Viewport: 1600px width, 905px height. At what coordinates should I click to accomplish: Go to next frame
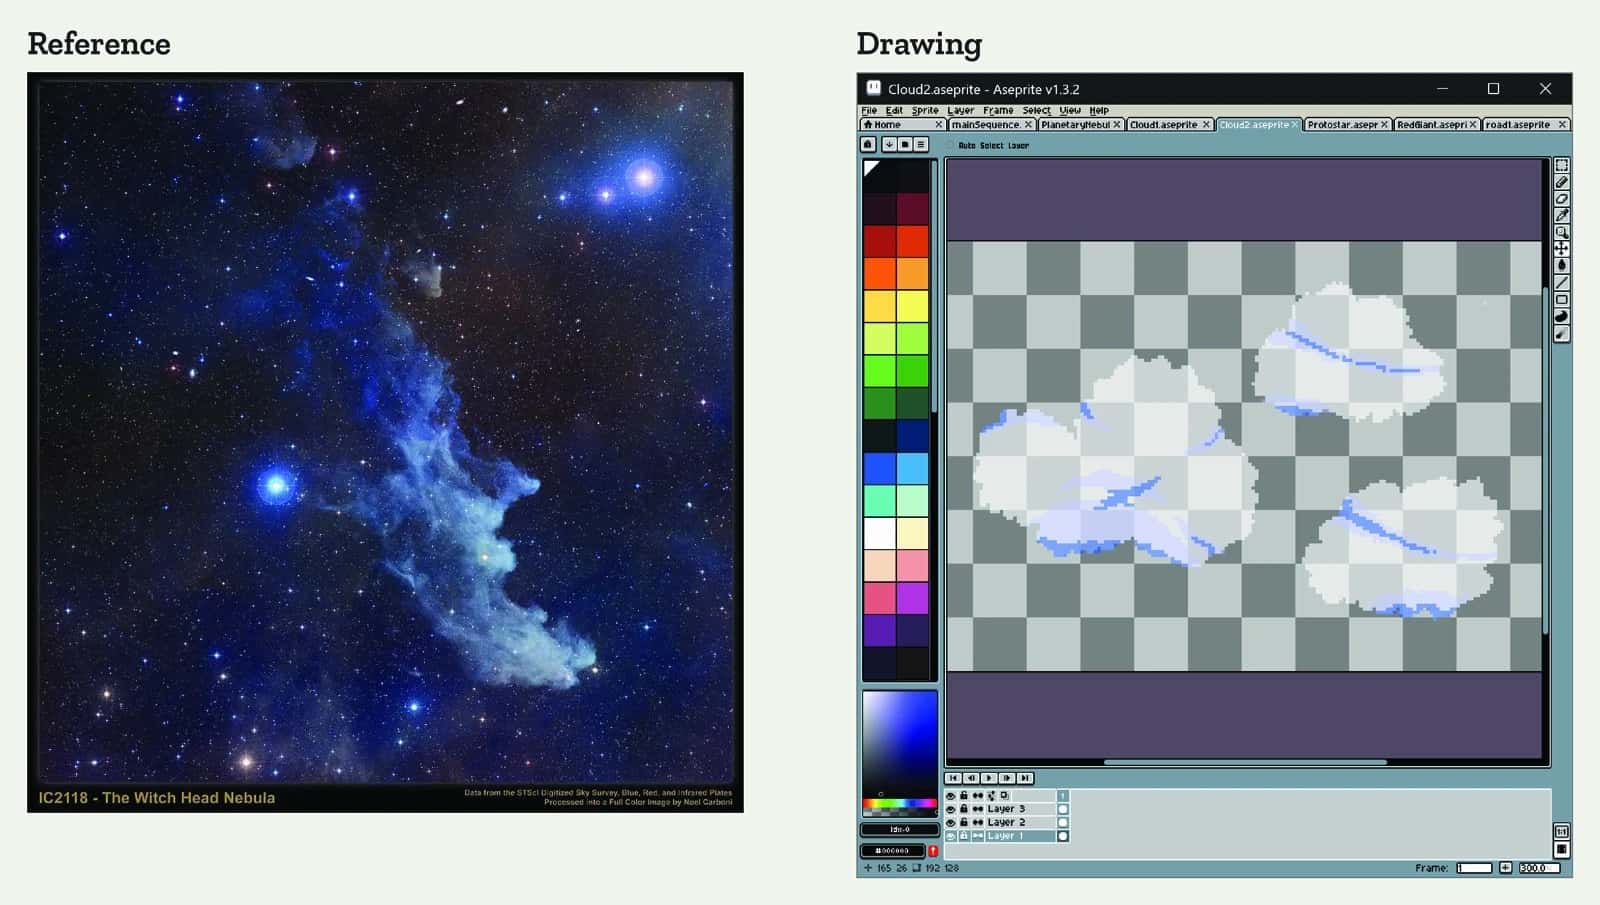pos(1007,778)
